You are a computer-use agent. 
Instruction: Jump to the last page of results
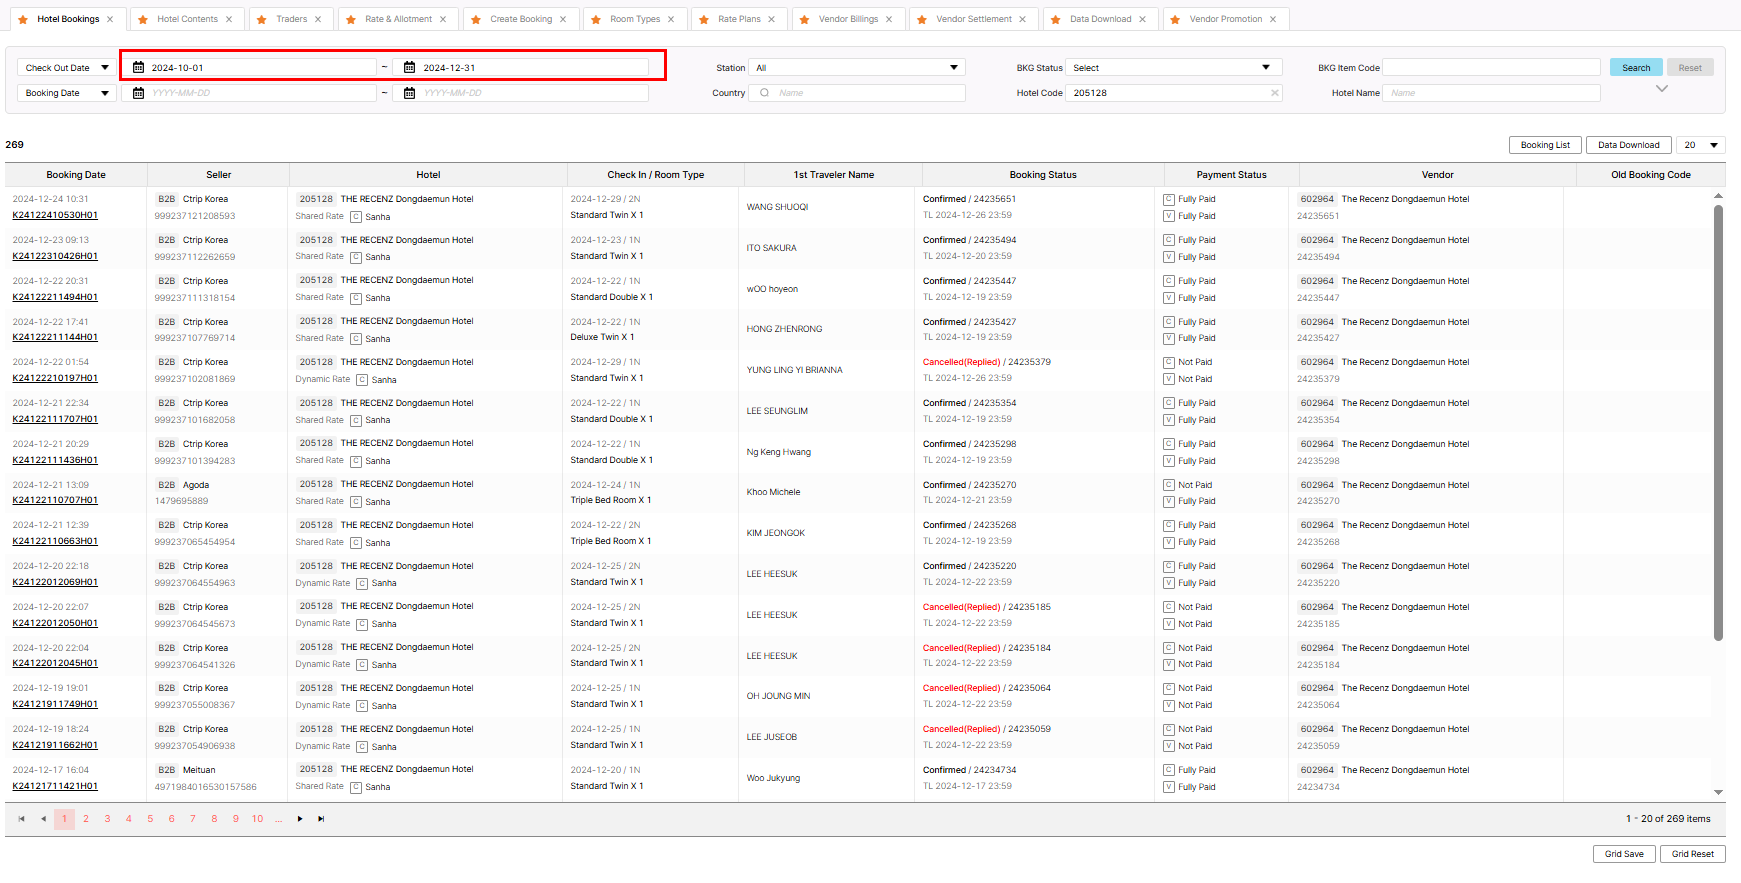(x=321, y=819)
